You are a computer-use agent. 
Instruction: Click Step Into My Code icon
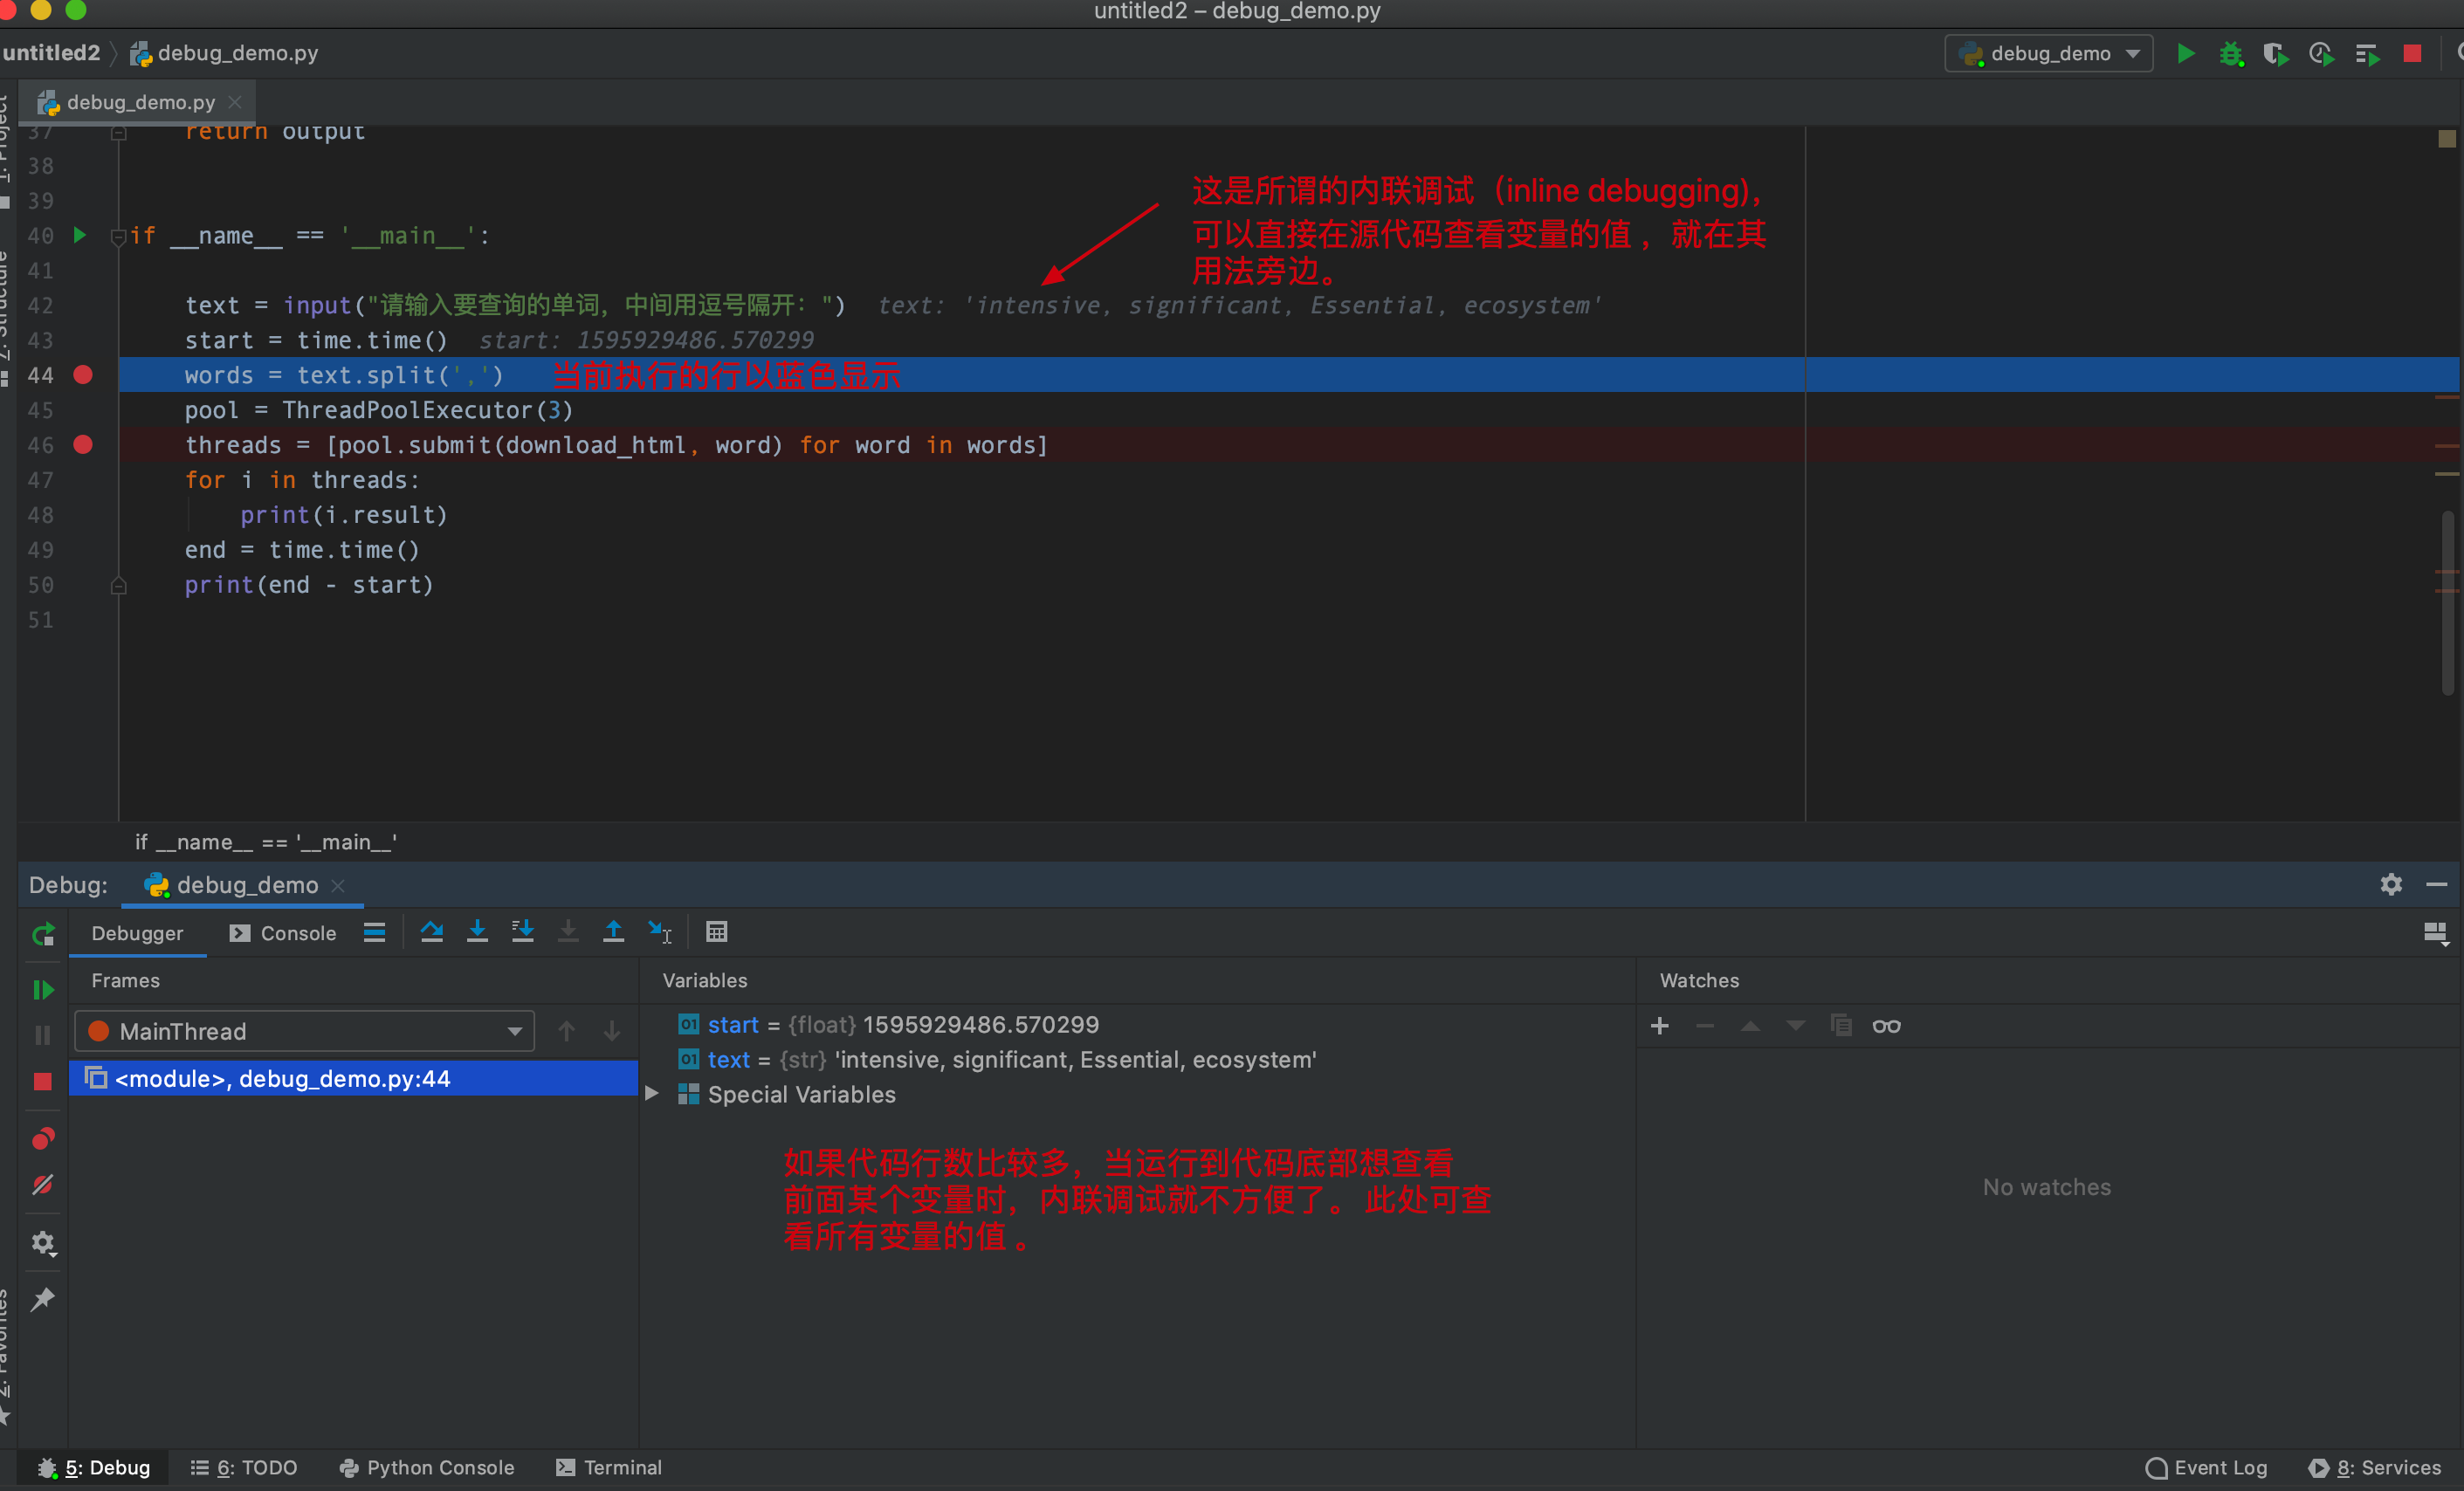click(x=523, y=932)
